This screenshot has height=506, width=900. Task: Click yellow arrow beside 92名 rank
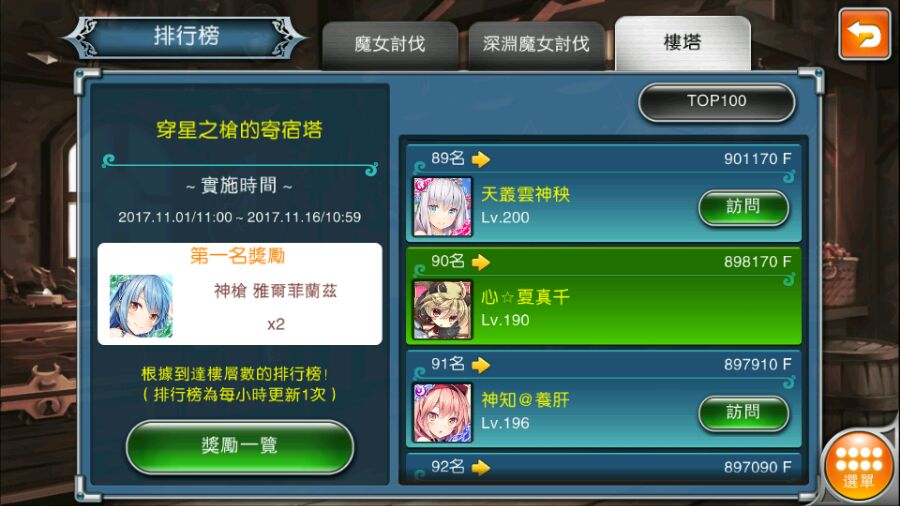481,468
